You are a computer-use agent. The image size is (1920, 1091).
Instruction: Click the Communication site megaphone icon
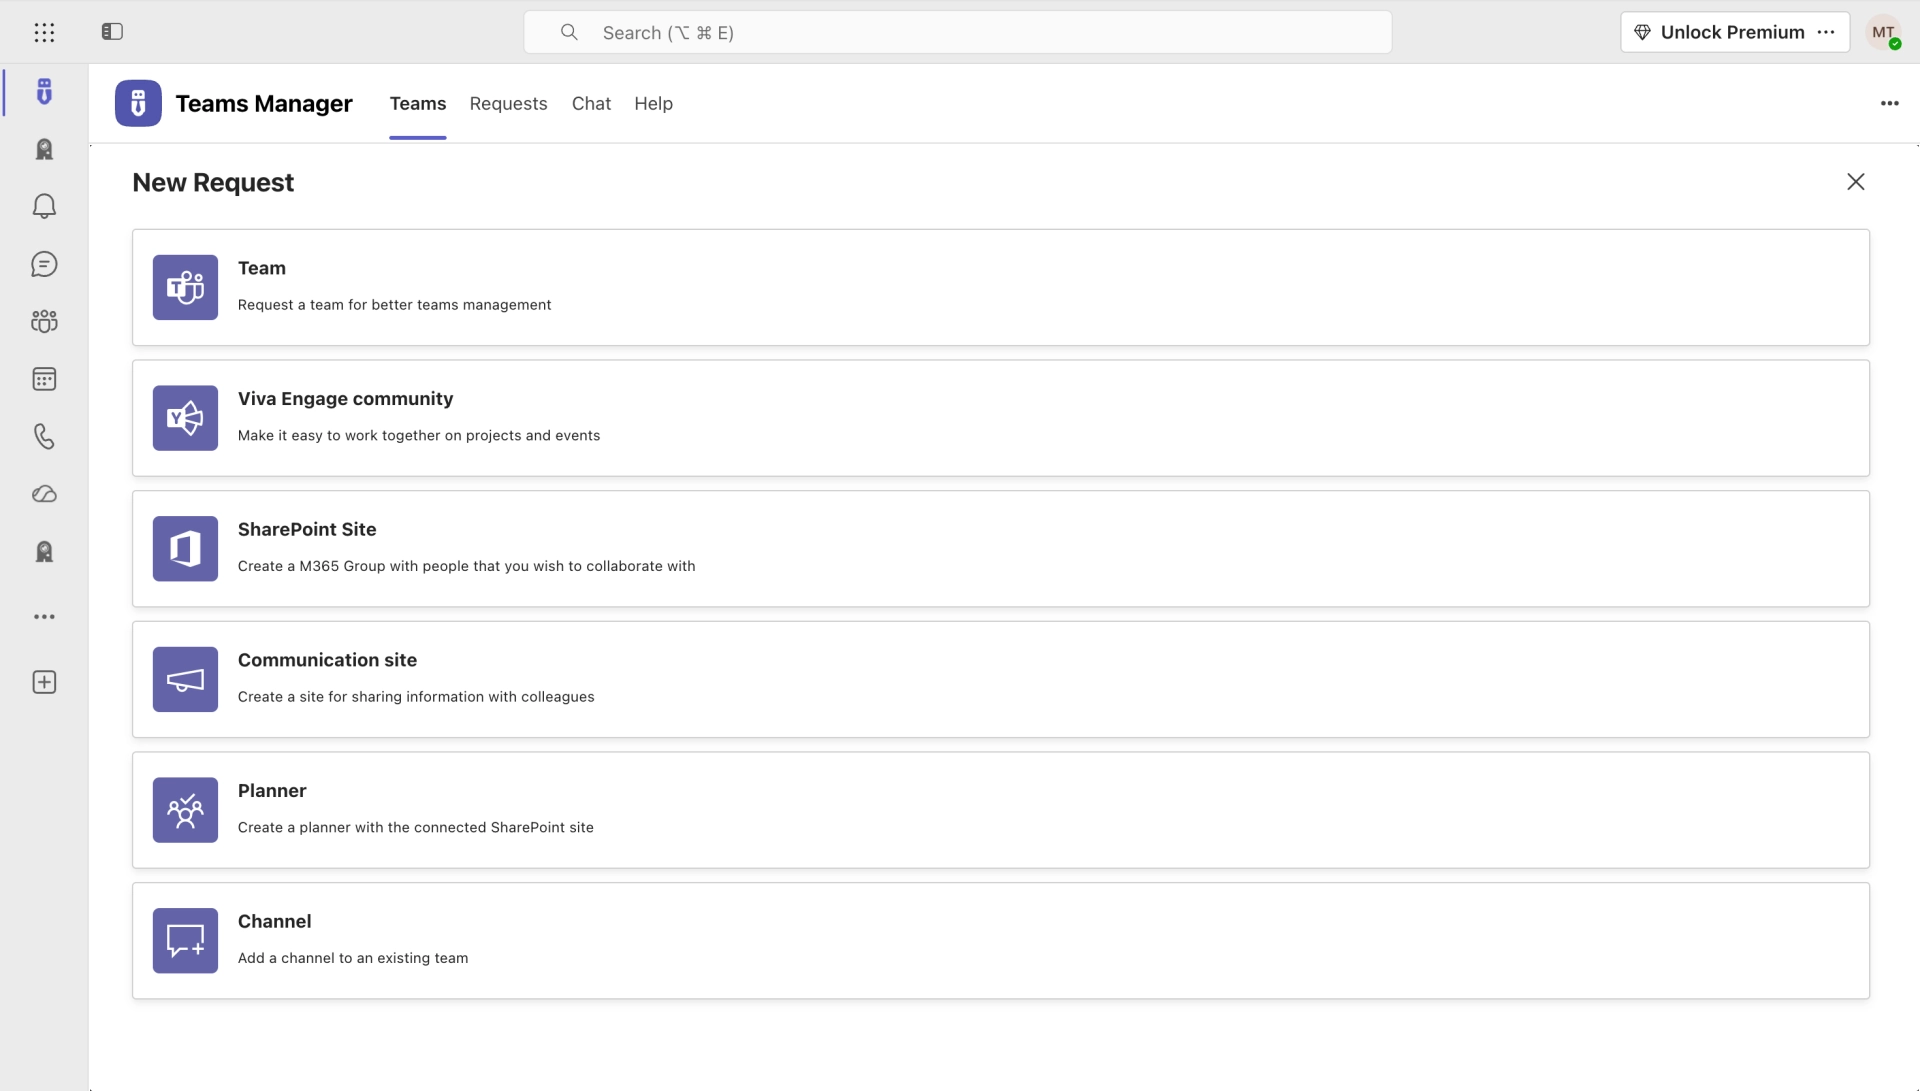[x=185, y=679]
